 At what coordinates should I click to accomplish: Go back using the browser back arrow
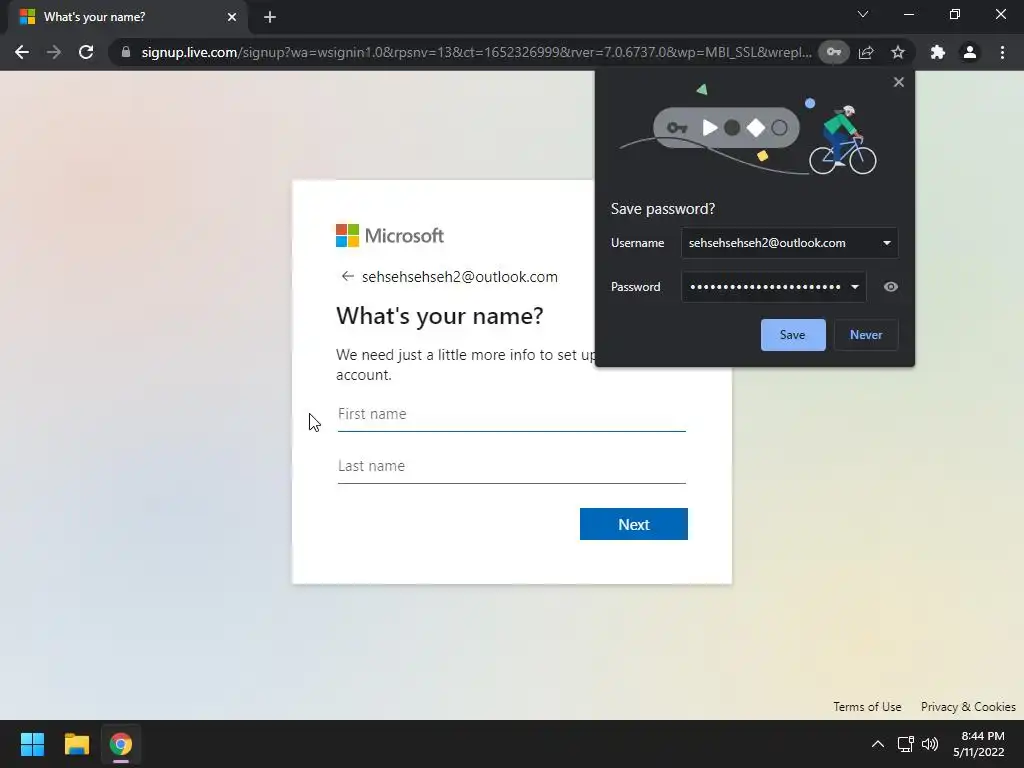pos(22,52)
